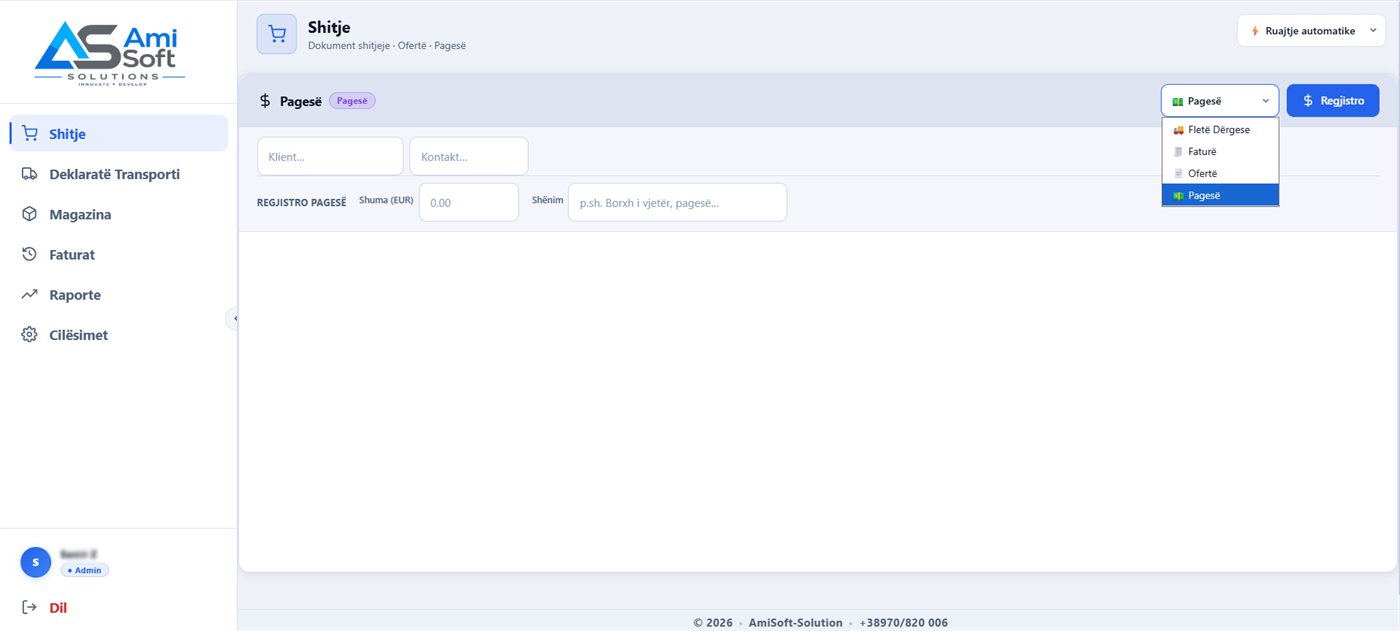Click the Shënim note field
The height and width of the screenshot is (631, 1400).
(x=677, y=202)
